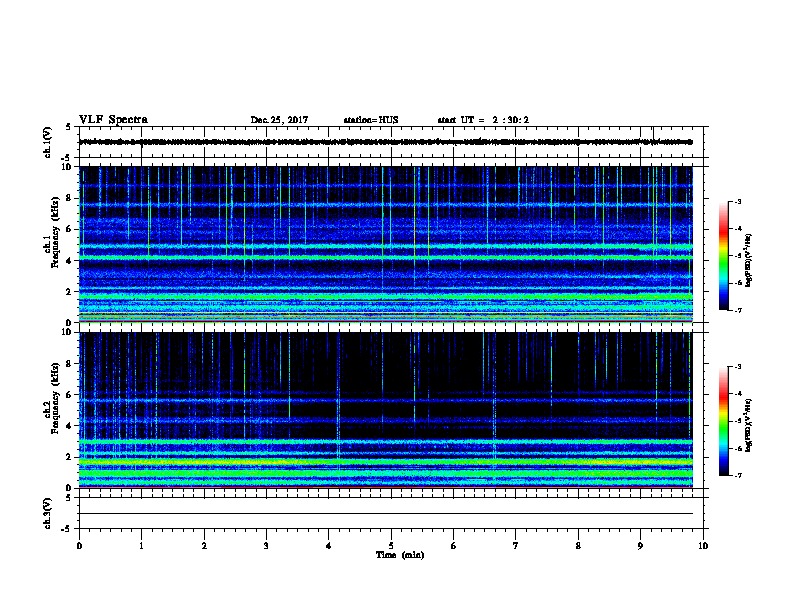This screenshot has height=612, width=792.
Task: Click the "Time (min)" axis label
Action: pos(400,555)
